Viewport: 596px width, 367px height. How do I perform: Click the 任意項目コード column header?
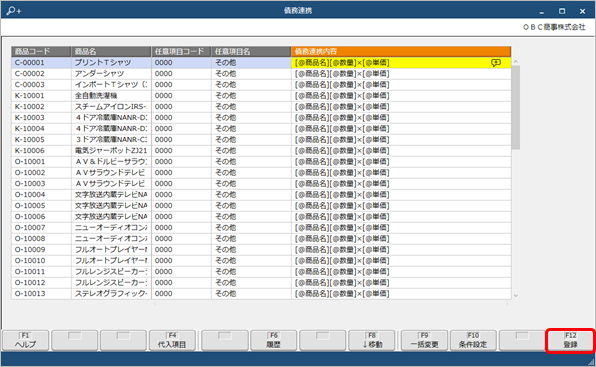tap(181, 51)
